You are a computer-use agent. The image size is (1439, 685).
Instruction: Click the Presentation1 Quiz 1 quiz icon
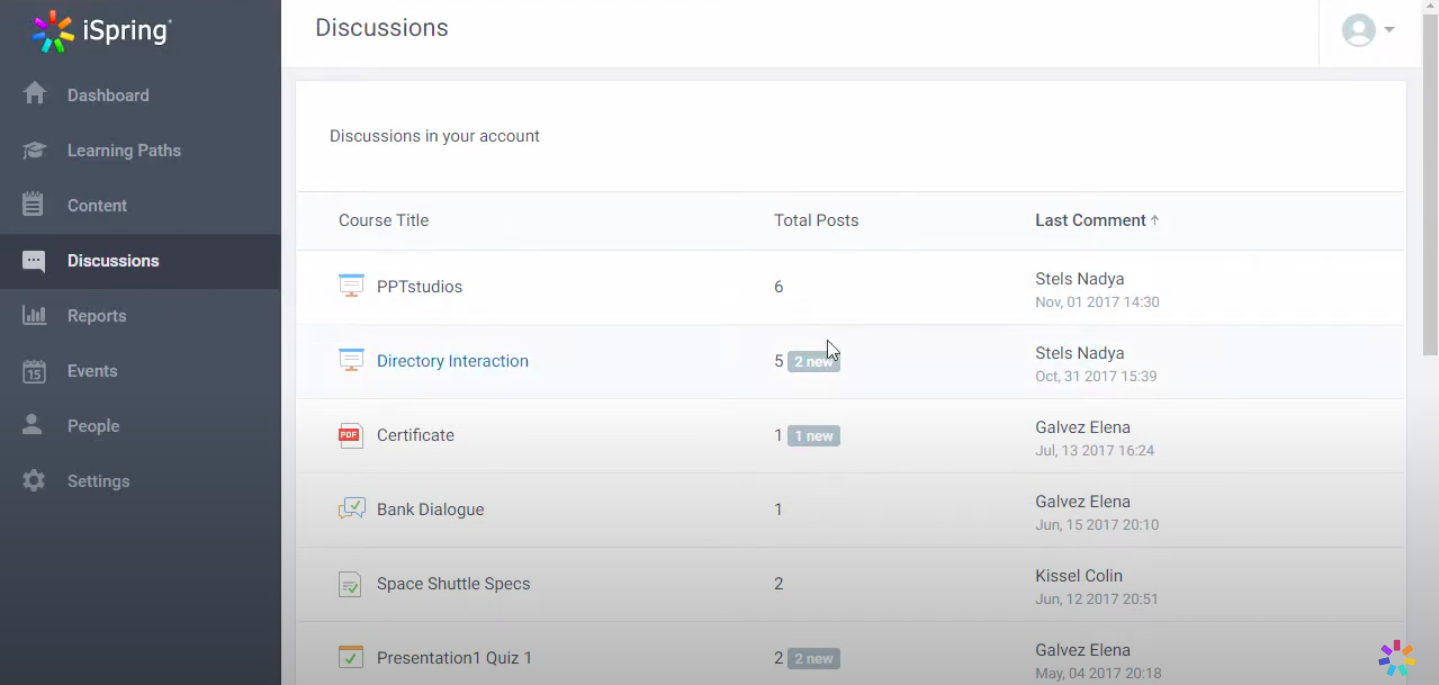(350, 657)
